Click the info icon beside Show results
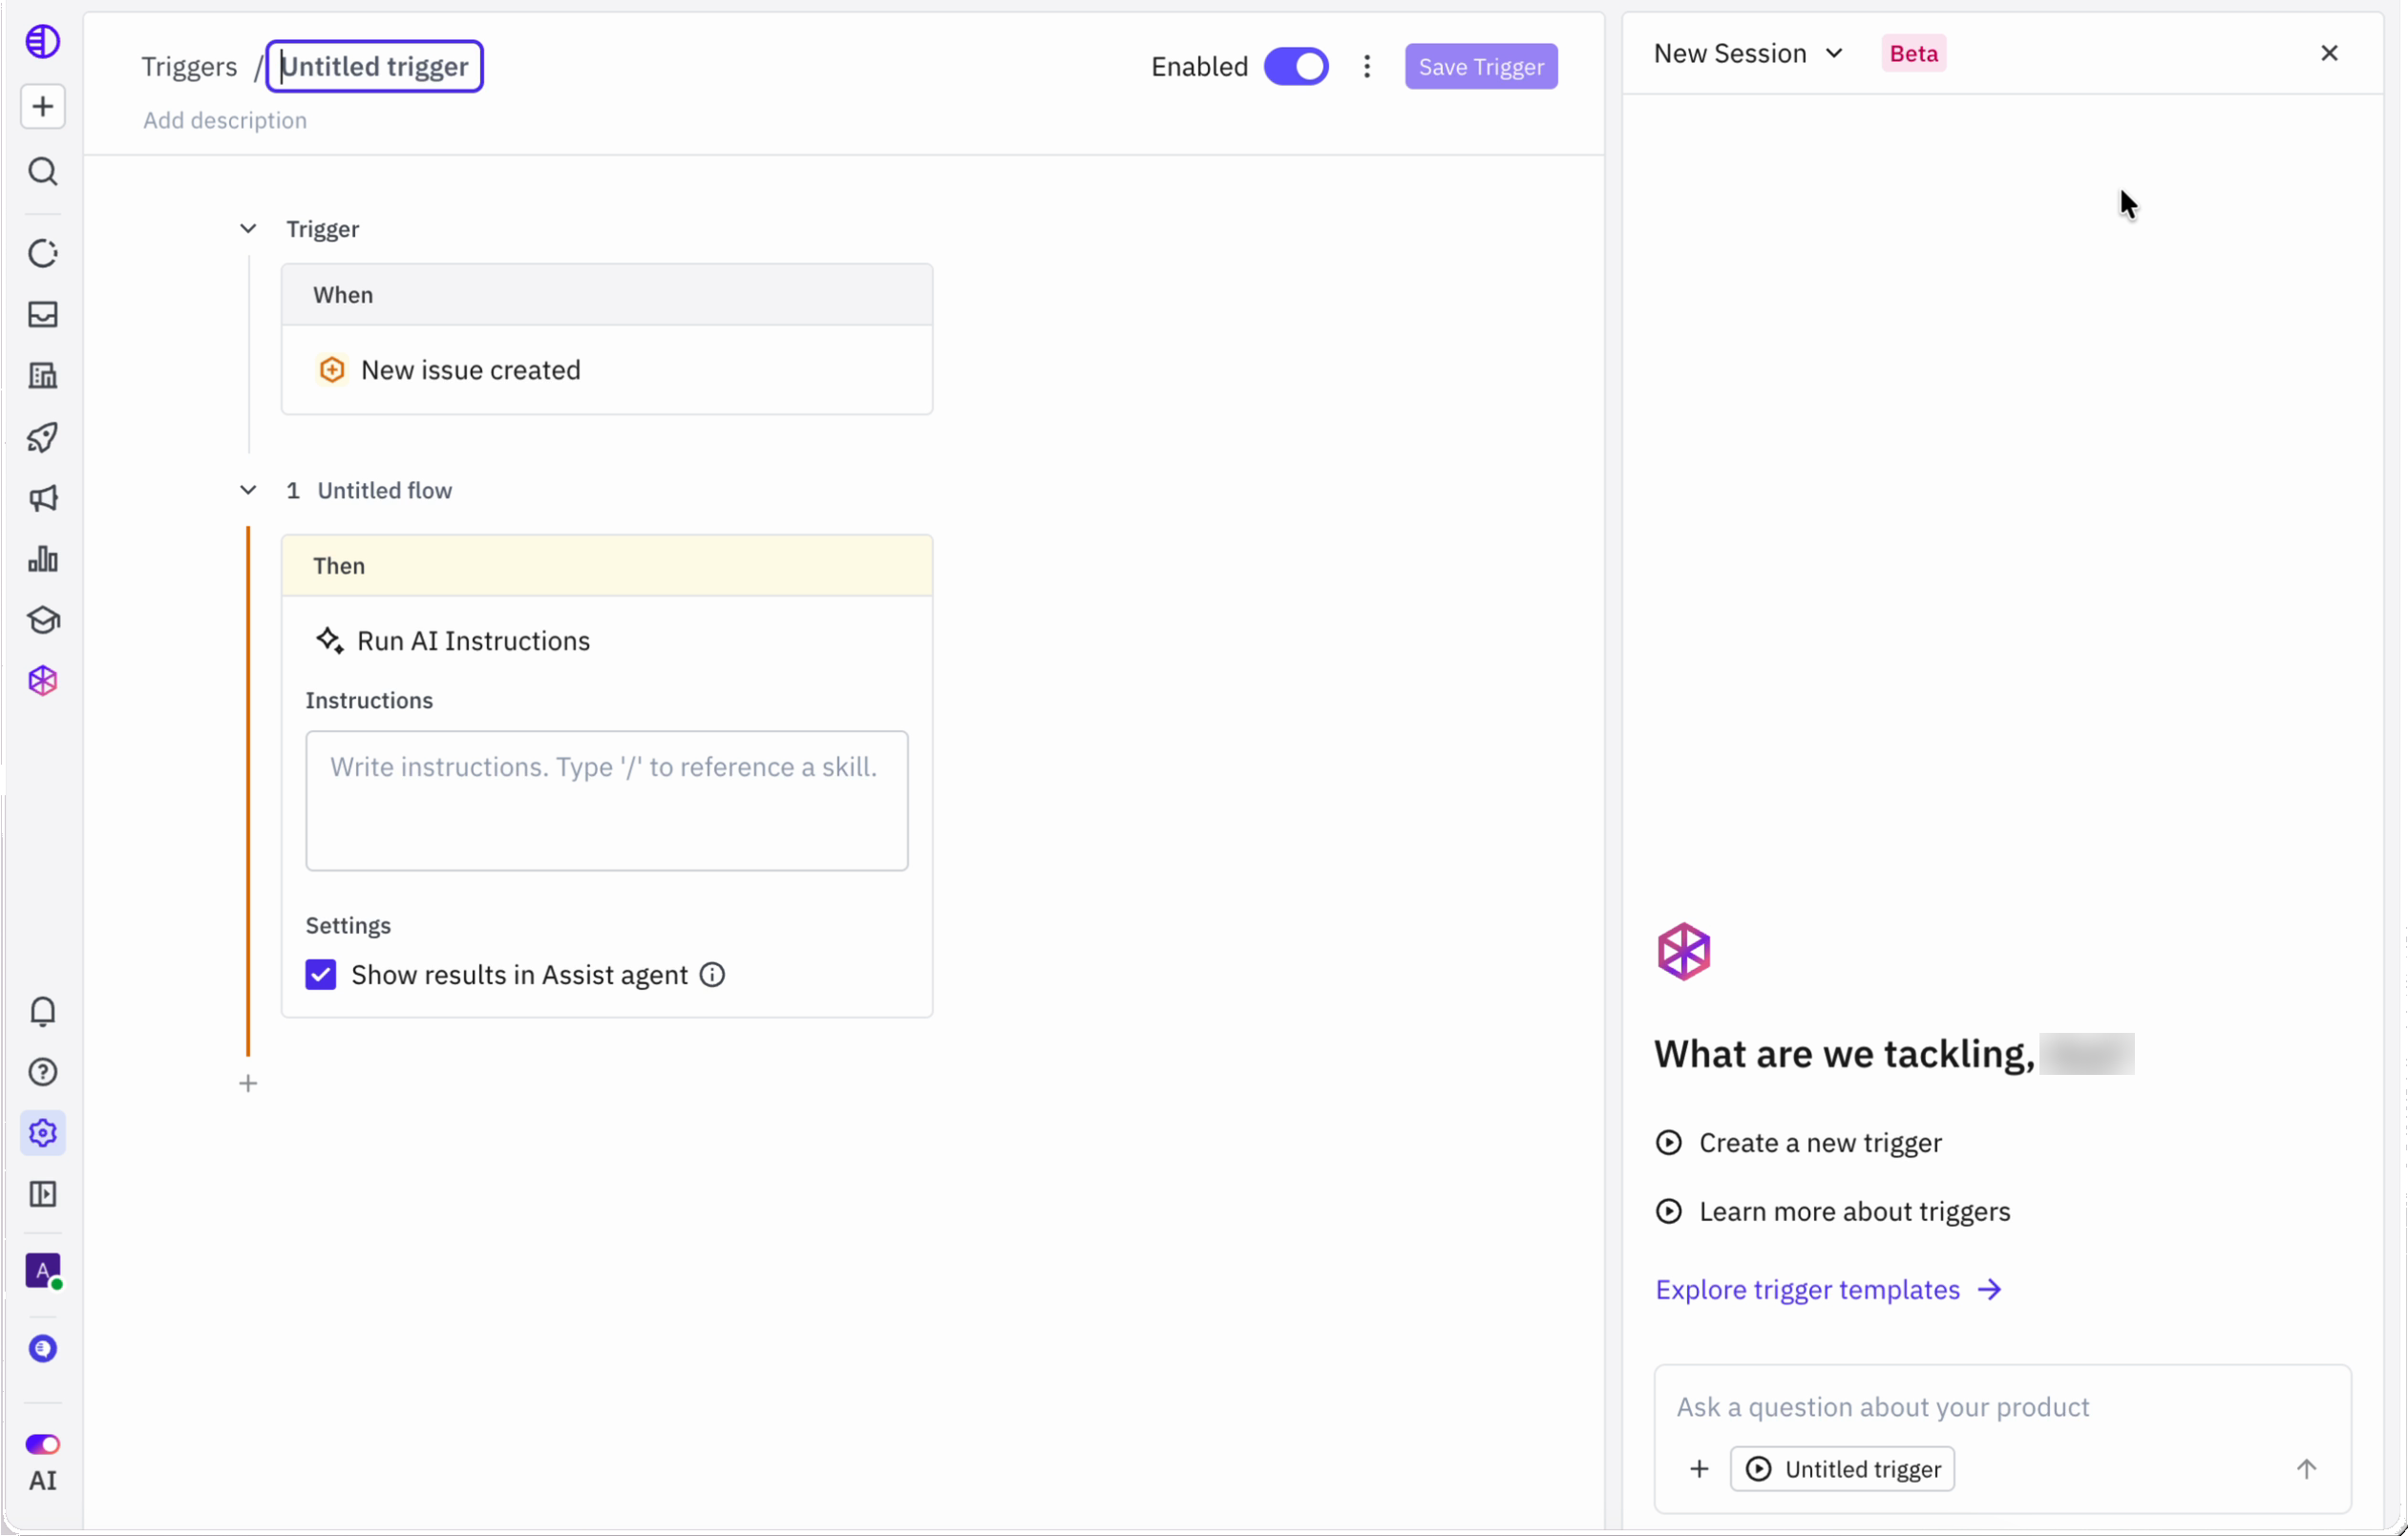2408x1536 pixels. pyautogui.click(x=712, y=975)
